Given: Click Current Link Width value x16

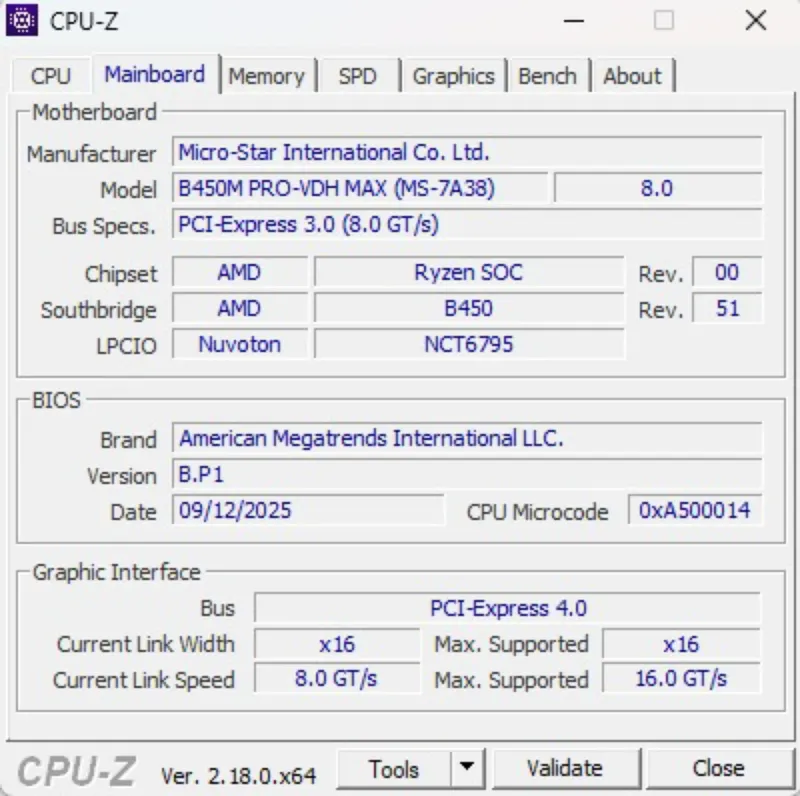Looking at the screenshot, I should pos(337,644).
